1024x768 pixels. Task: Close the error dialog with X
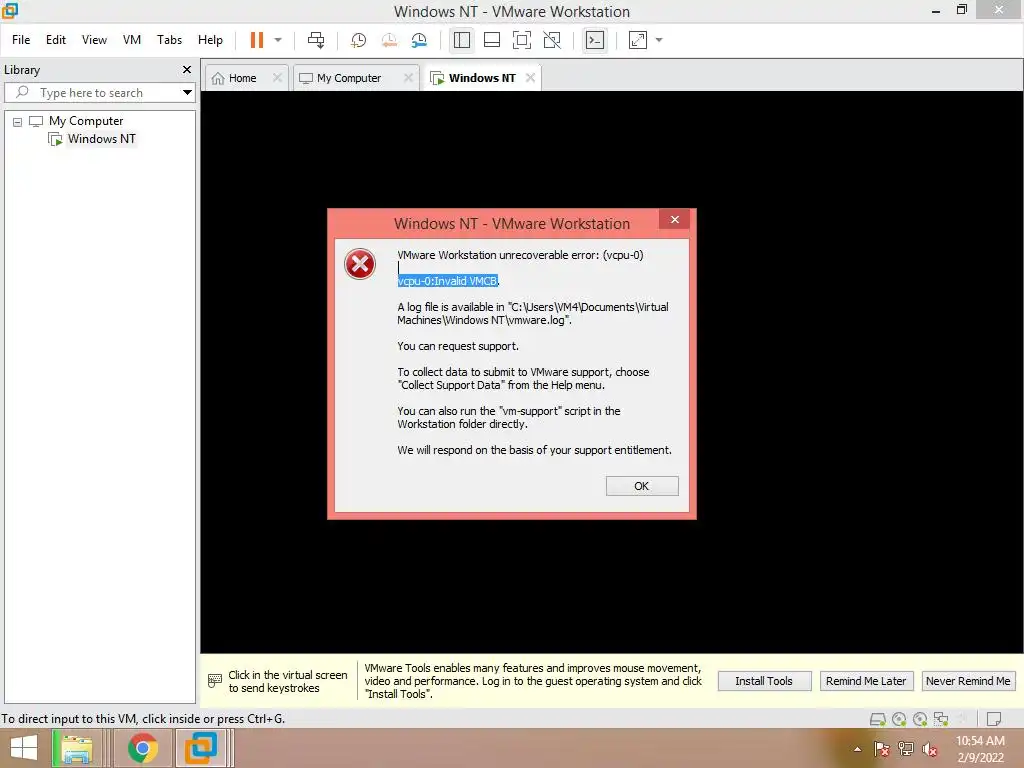[675, 219]
